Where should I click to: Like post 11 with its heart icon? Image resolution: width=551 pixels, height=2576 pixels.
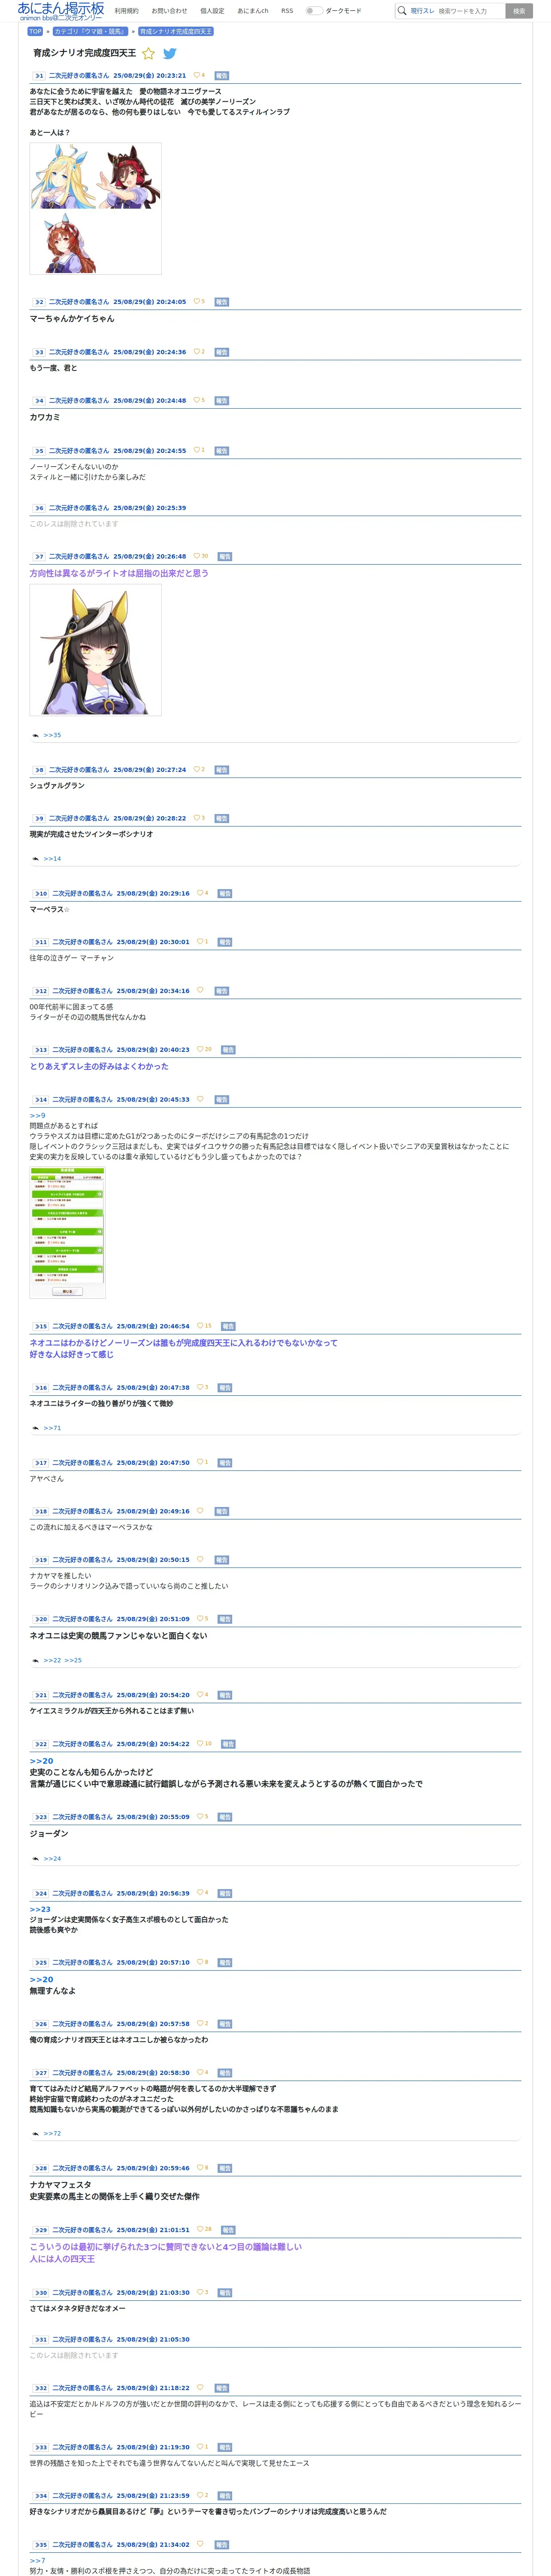click(200, 941)
